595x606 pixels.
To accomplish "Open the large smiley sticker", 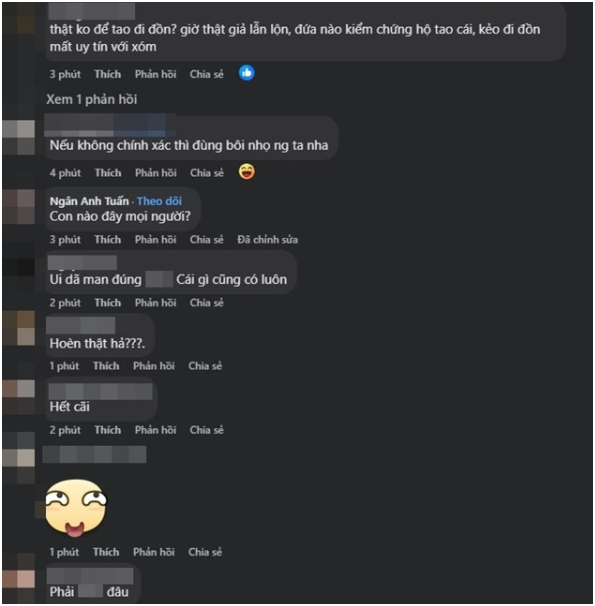I will tap(76, 508).
